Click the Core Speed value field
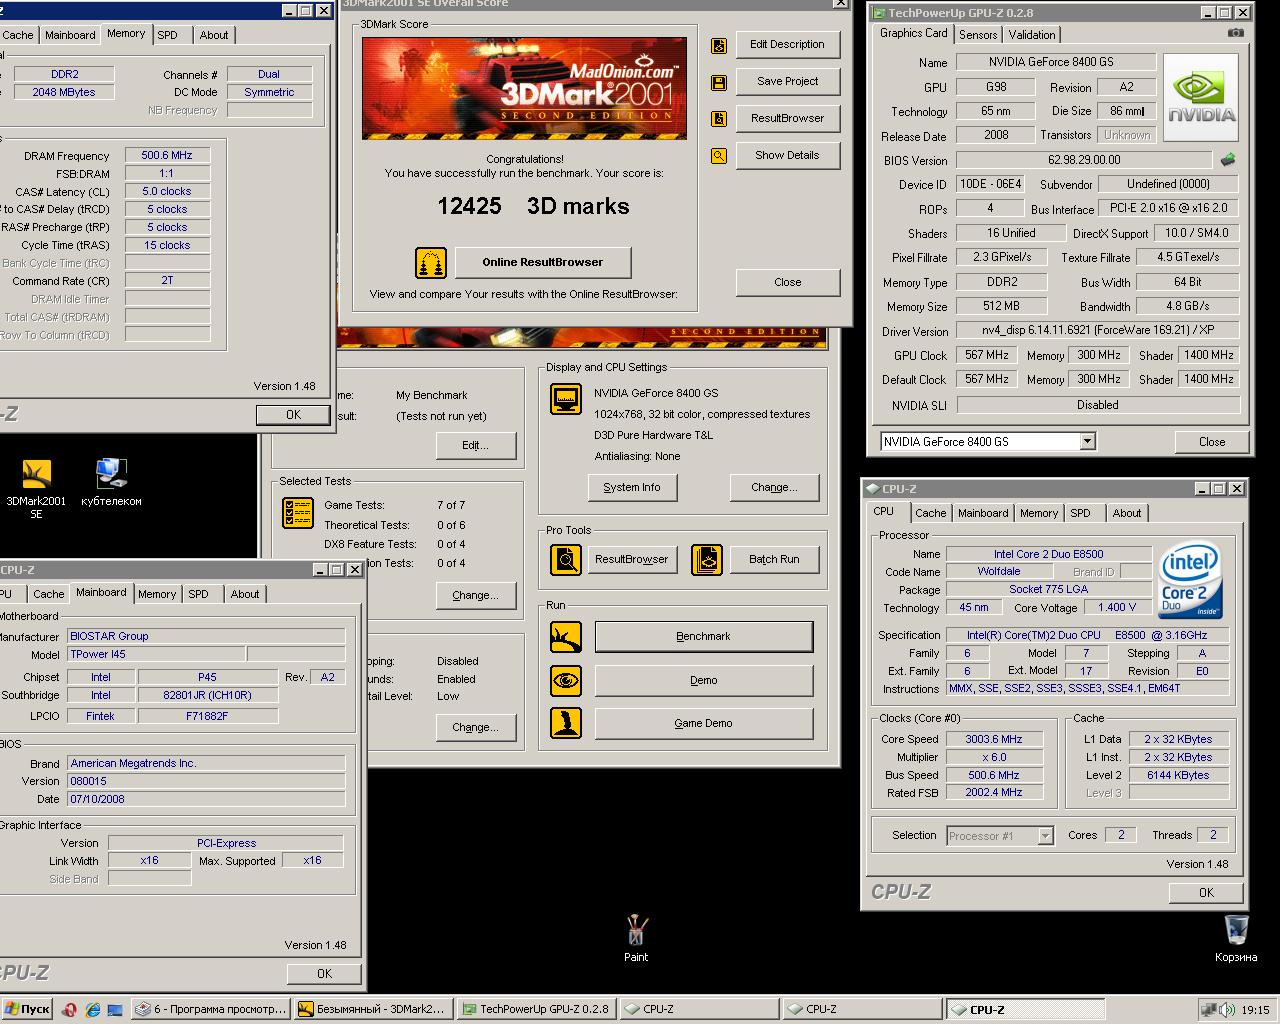The height and width of the screenshot is (1024, 1280). point(994,740)
